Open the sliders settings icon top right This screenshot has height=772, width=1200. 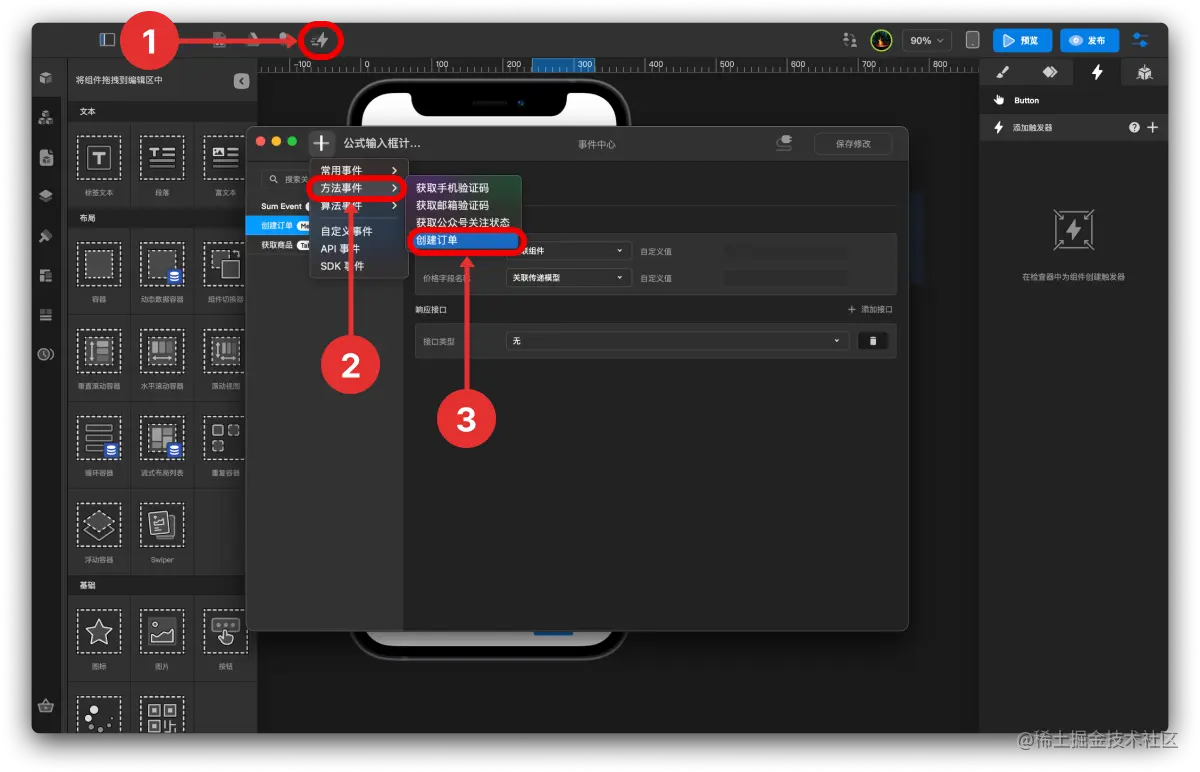pos(1140,40)
